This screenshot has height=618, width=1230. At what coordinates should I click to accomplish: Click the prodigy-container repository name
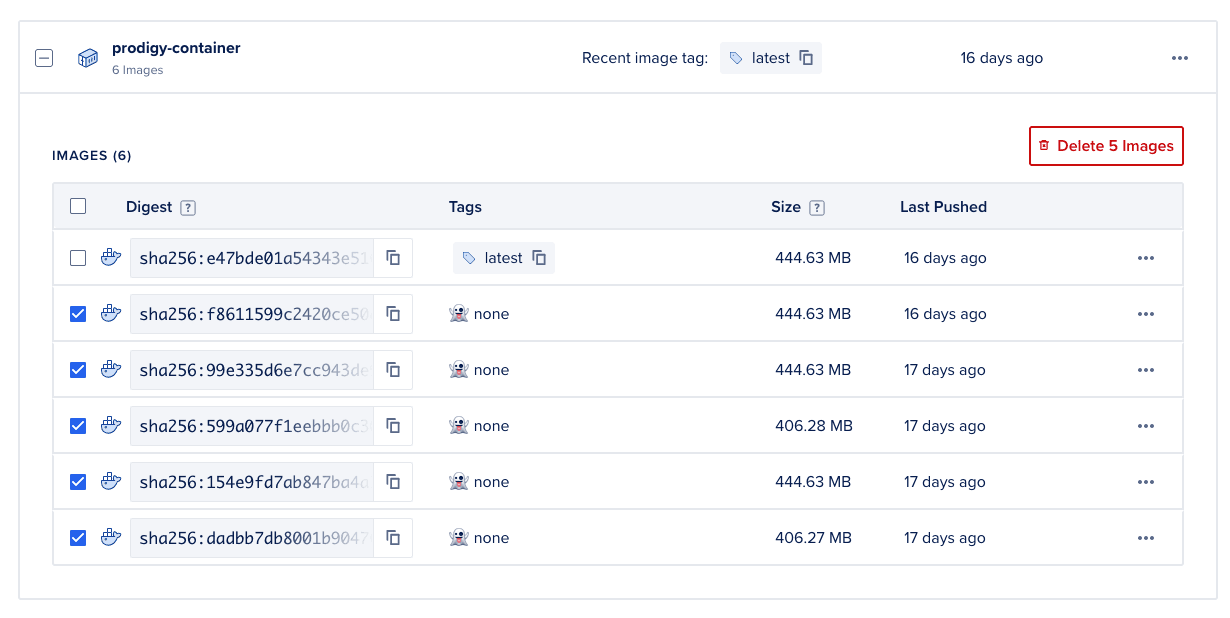176,48
